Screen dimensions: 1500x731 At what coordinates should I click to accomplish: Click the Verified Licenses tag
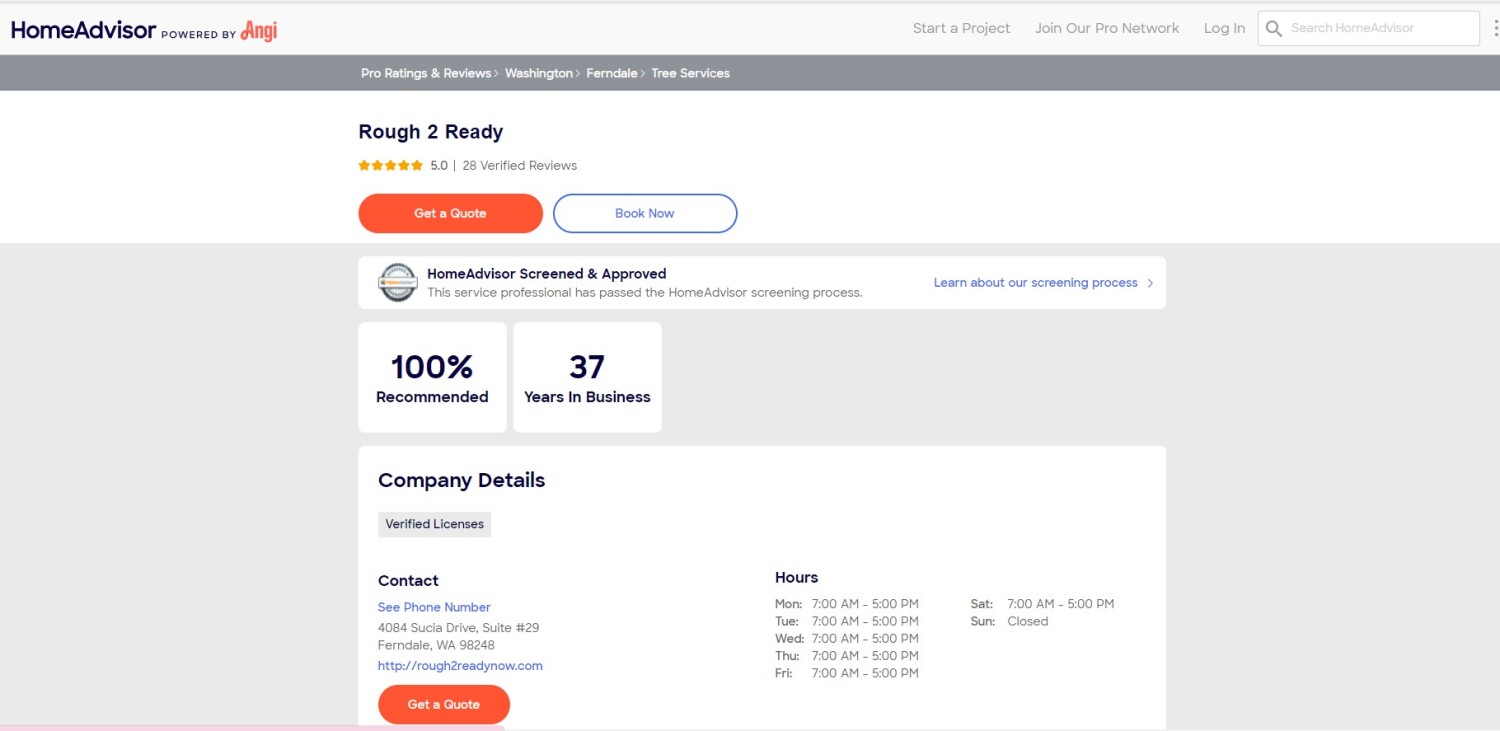click(x=434, y=524)
